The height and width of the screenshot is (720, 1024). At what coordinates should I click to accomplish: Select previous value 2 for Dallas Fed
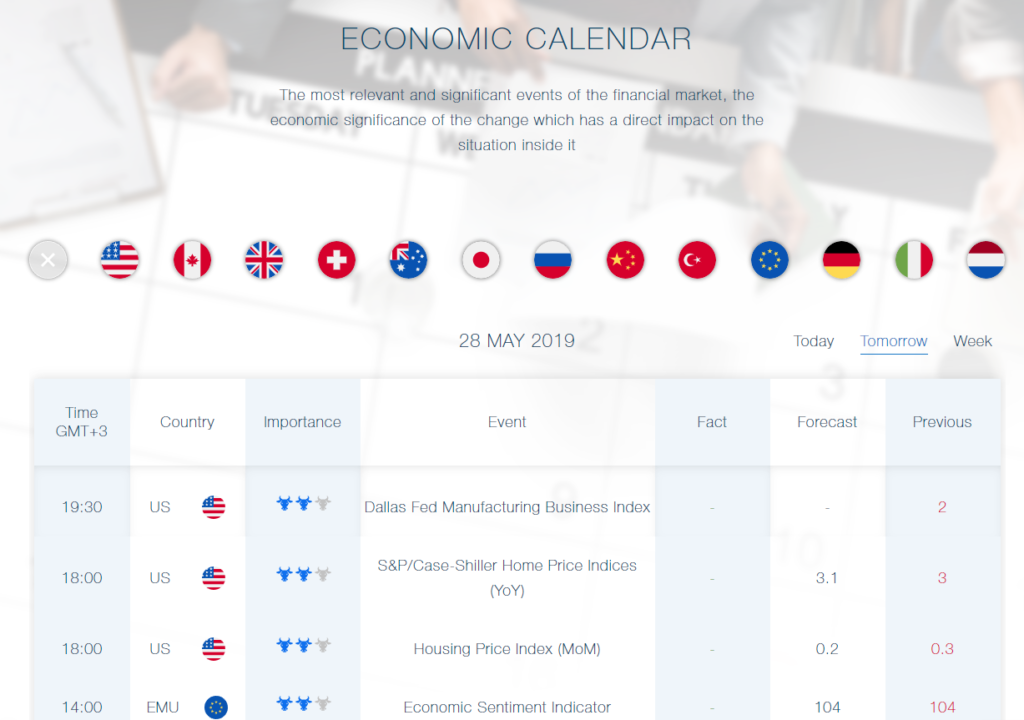click(942, 507)
